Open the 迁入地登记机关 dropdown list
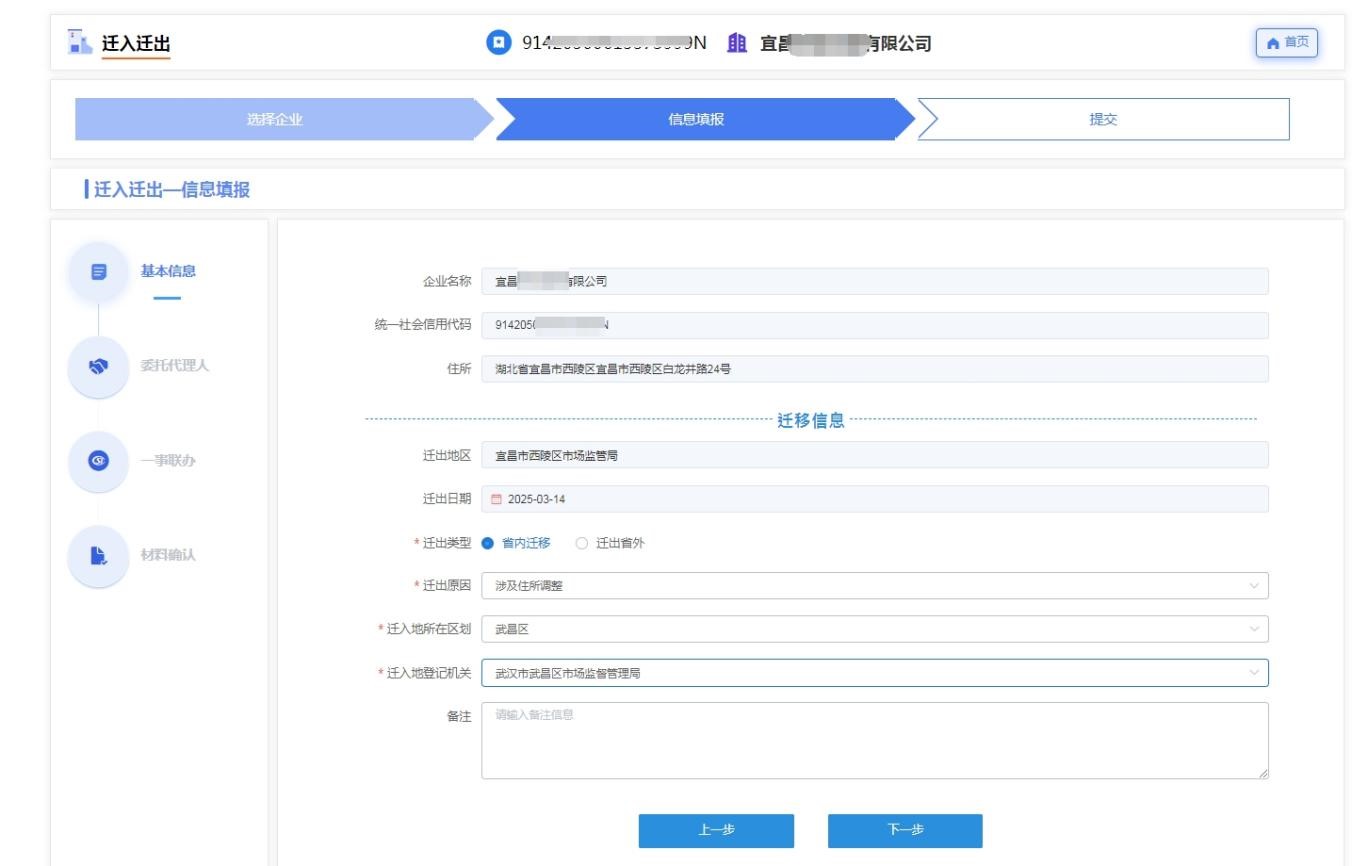Image resolution: width=1368 pixels, height=866 pixels. click(874, 673)
